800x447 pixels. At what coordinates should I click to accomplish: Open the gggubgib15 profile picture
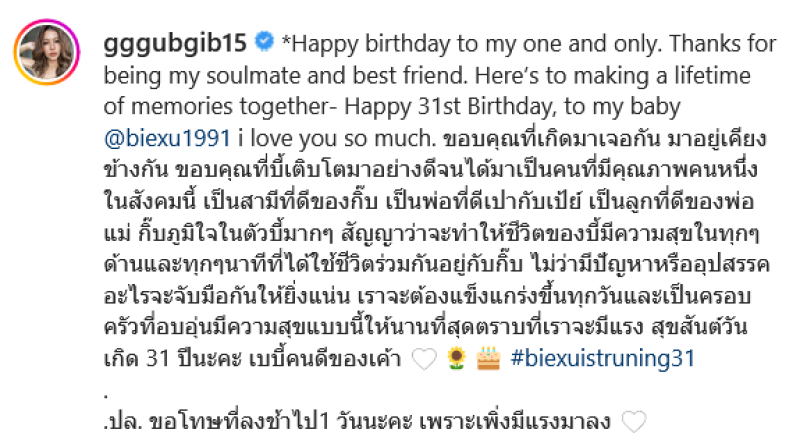point(46,52)
